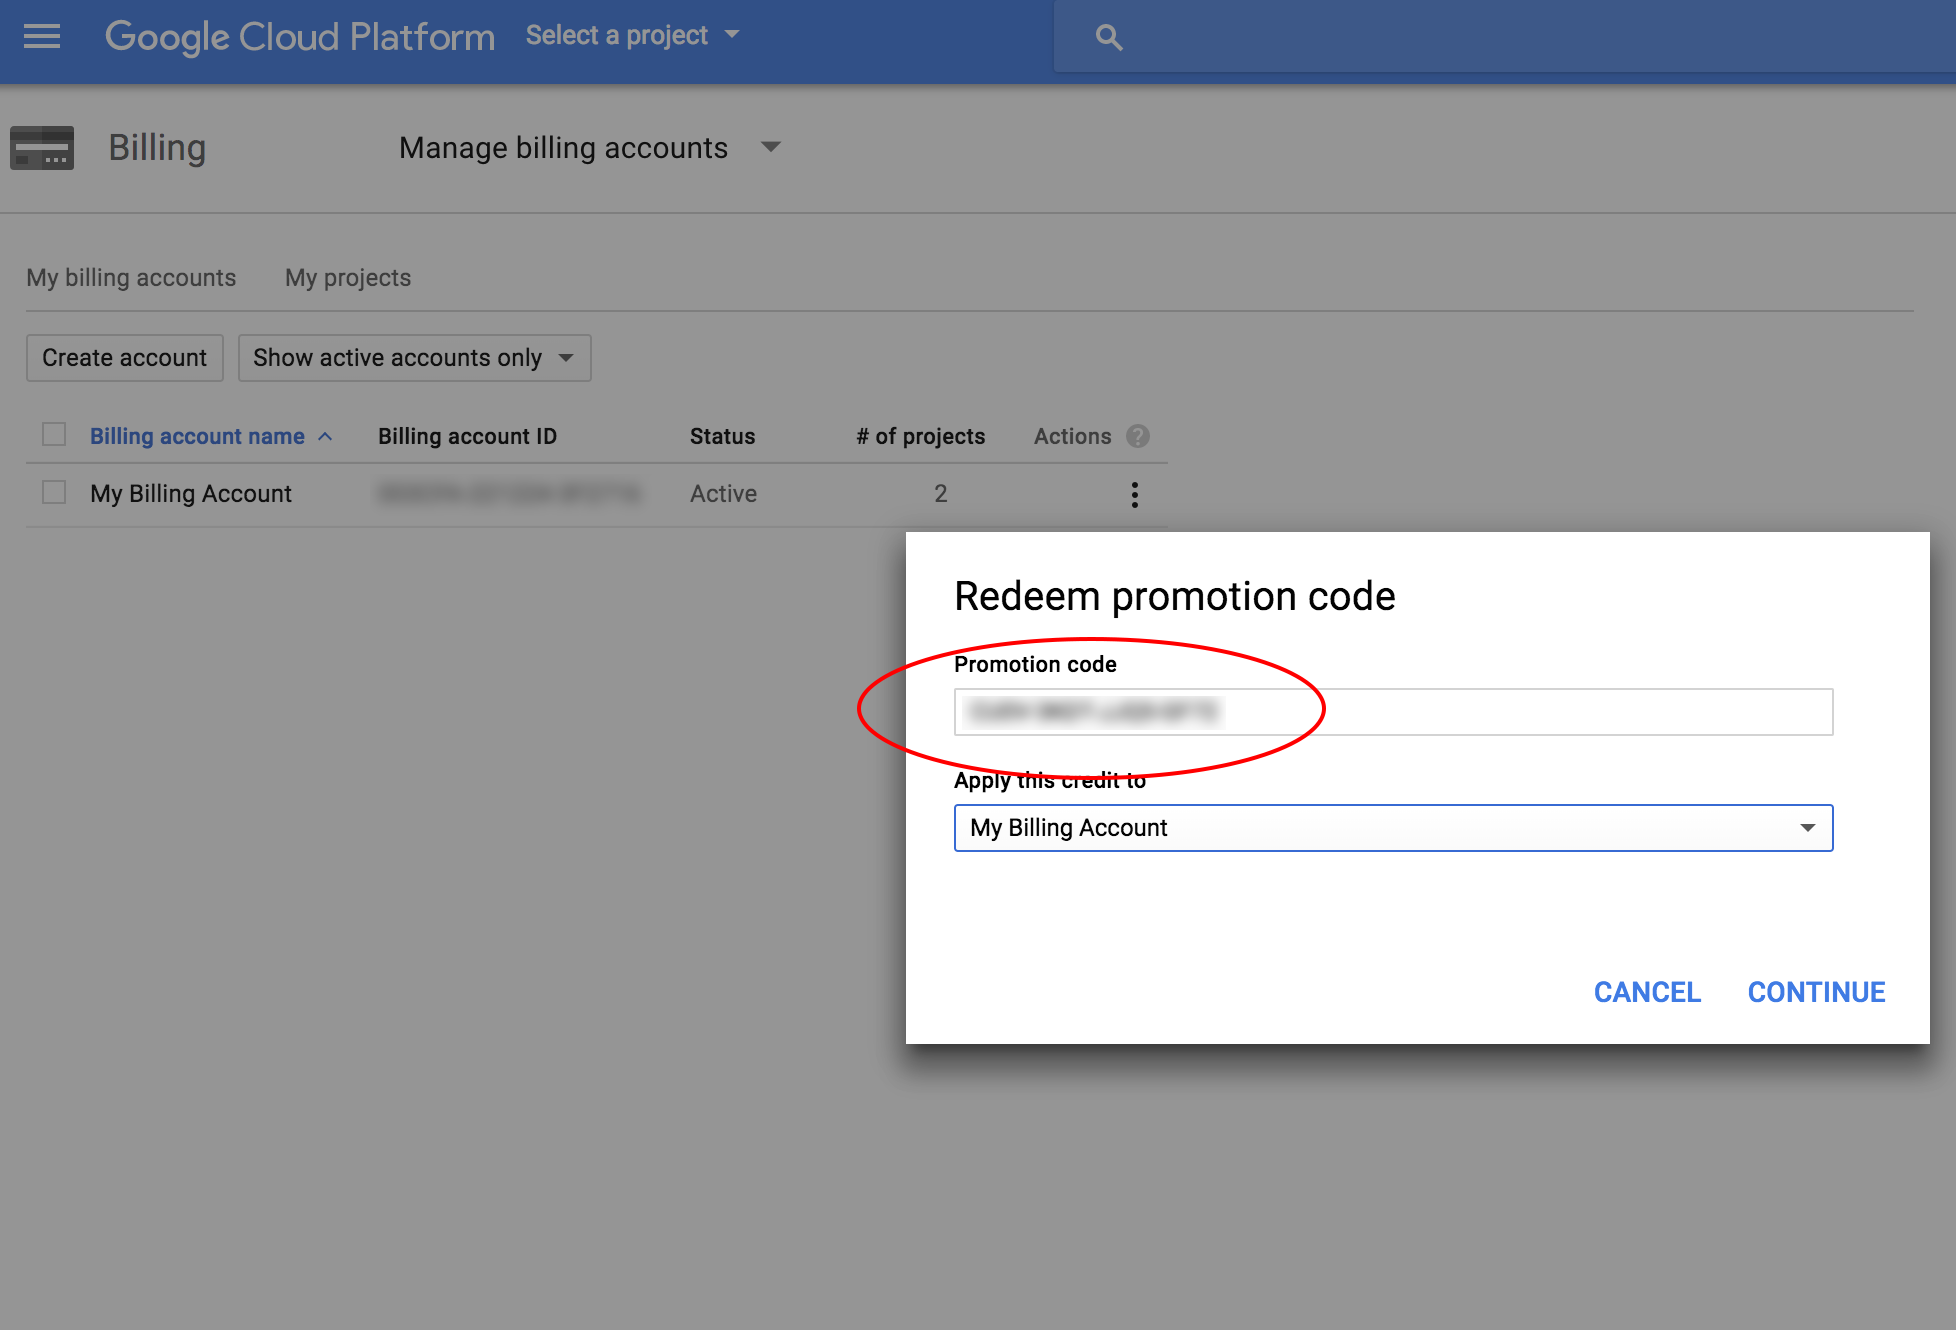1956x1330 pixels.
Task: Open the Apply this credit to dropdown
Action: point(1393,828)
